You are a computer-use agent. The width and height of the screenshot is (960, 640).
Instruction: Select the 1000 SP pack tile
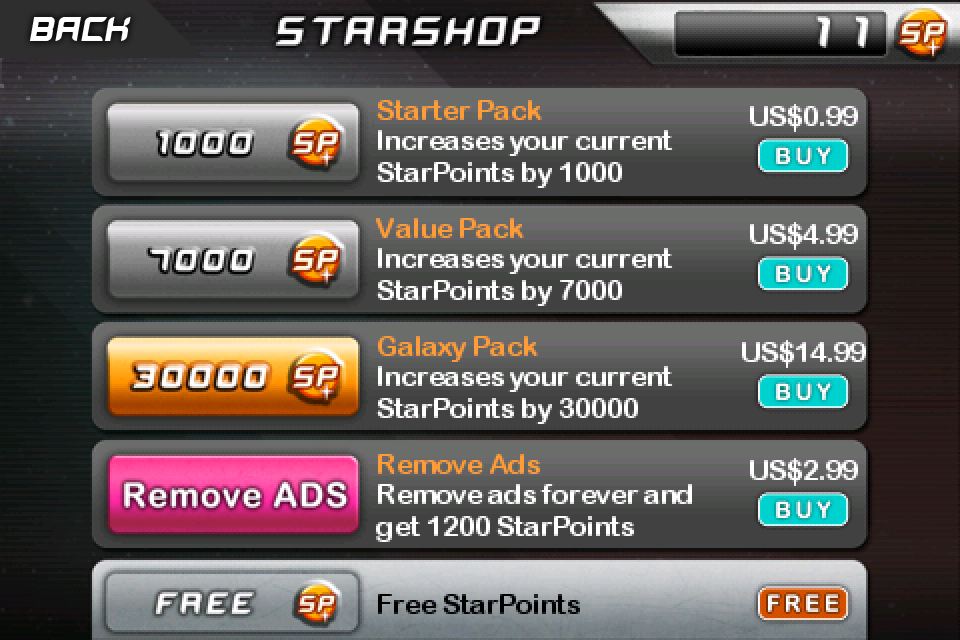click(x=233, y=142)
